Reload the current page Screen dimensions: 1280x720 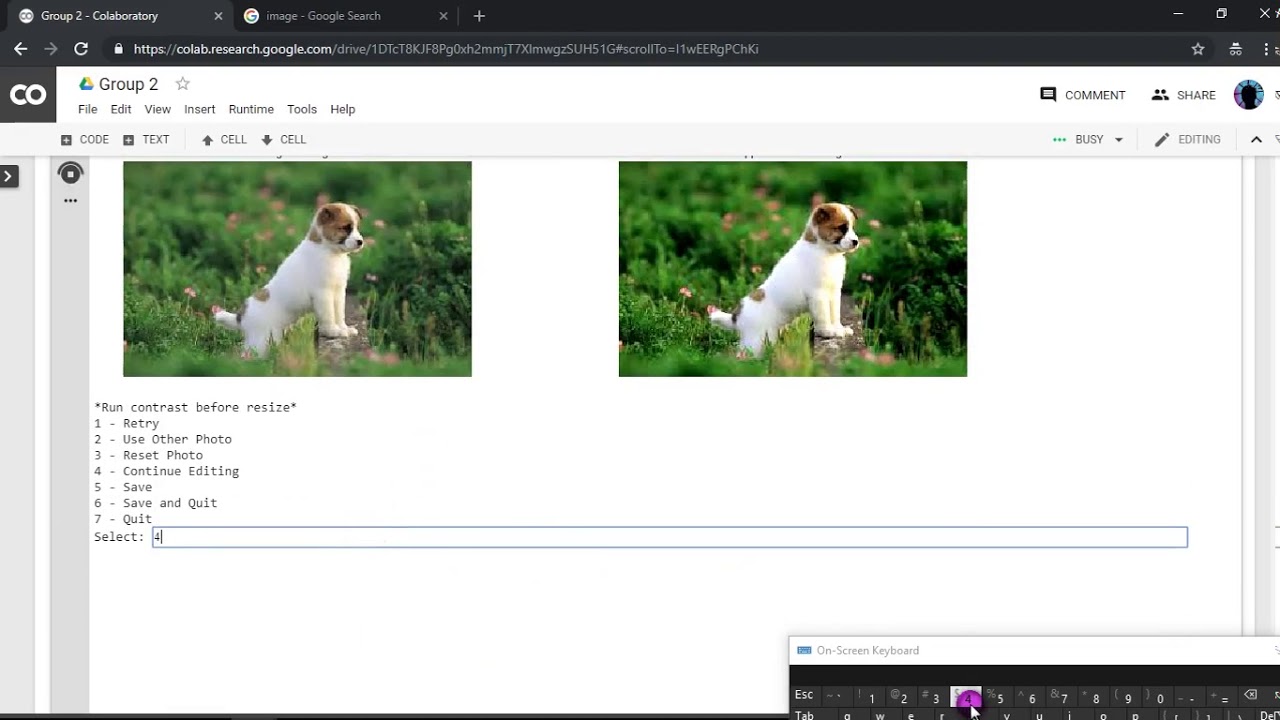(81, 49)
